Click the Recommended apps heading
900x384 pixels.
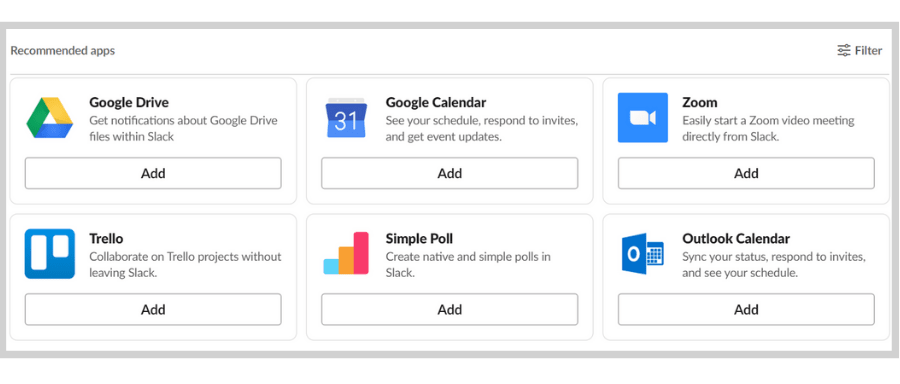click(63, 51)
